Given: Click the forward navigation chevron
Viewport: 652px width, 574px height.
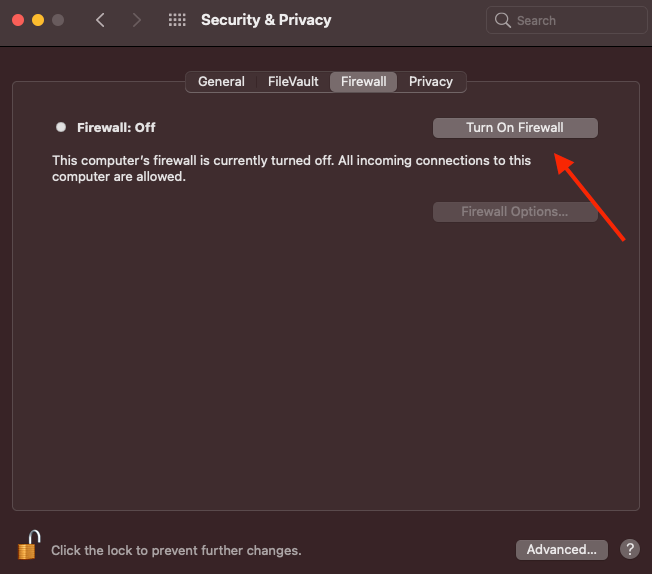Looking at the screenshot, I should tap(136, 20).
